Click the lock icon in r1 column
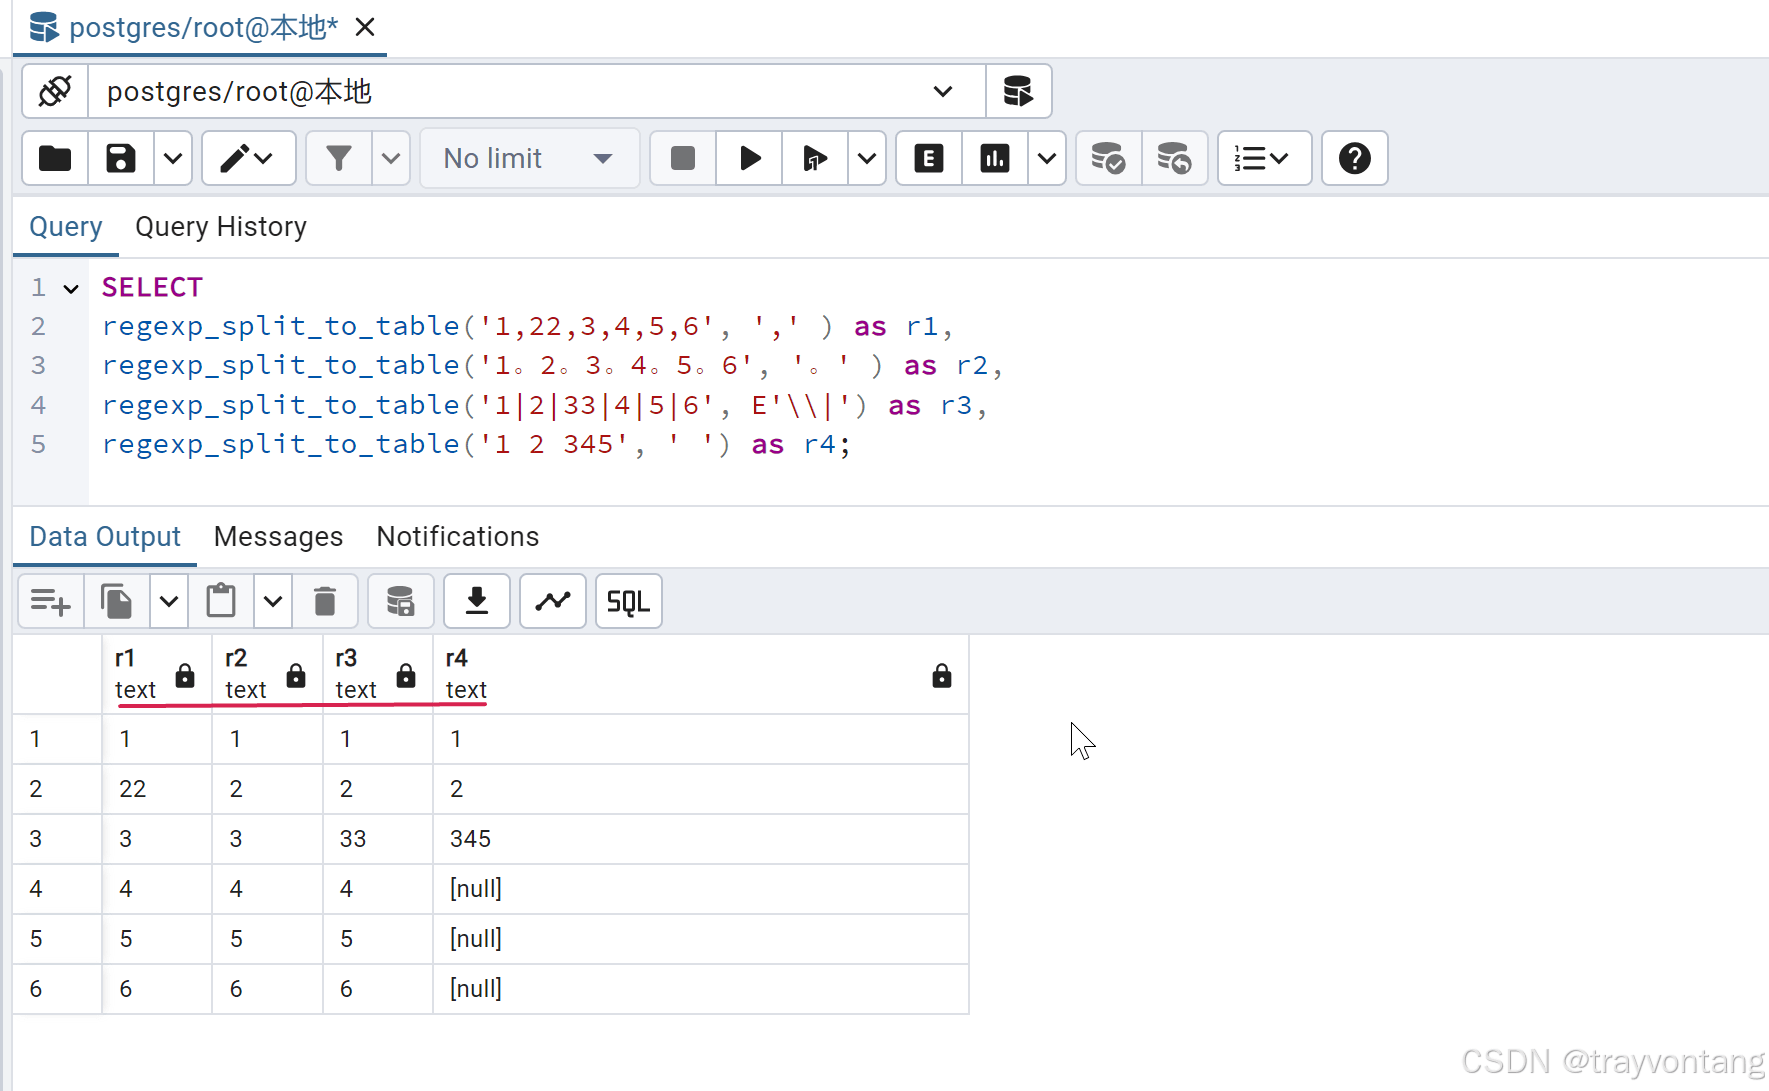Screen dimensions: 1769x1091 (x=185, y=676)
